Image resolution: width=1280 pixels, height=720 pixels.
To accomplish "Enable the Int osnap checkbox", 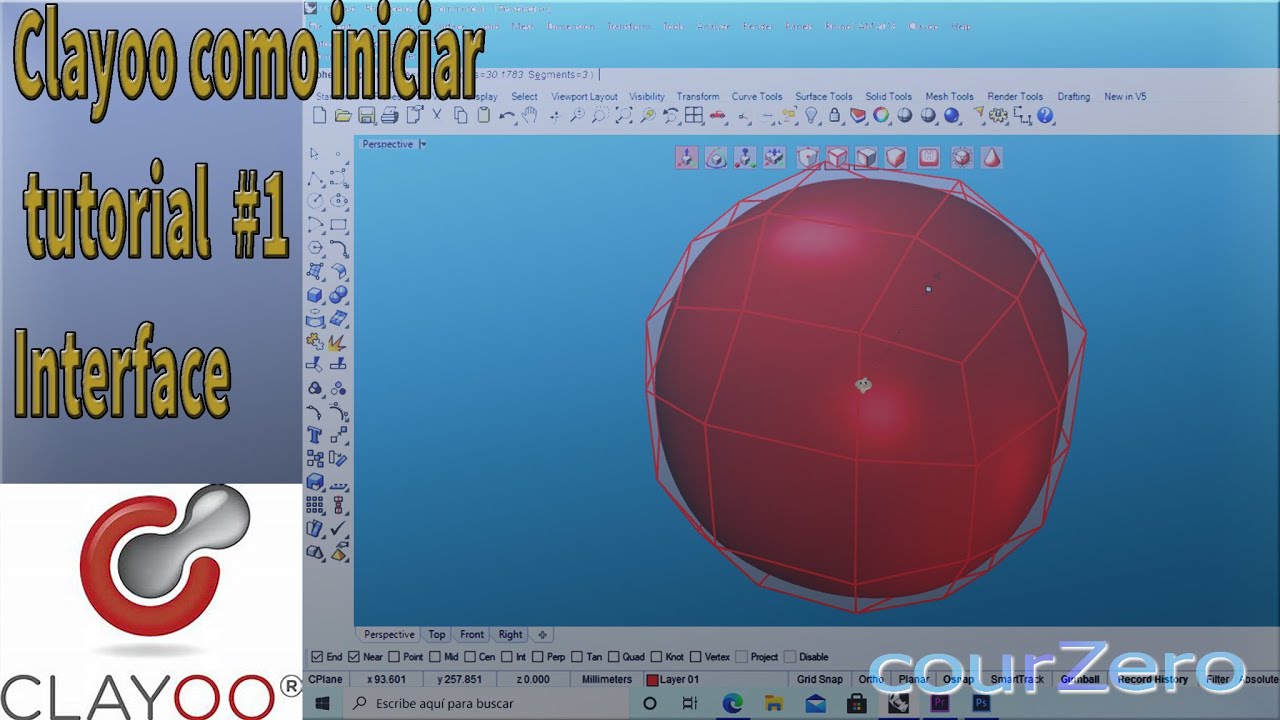I will 507,657.
